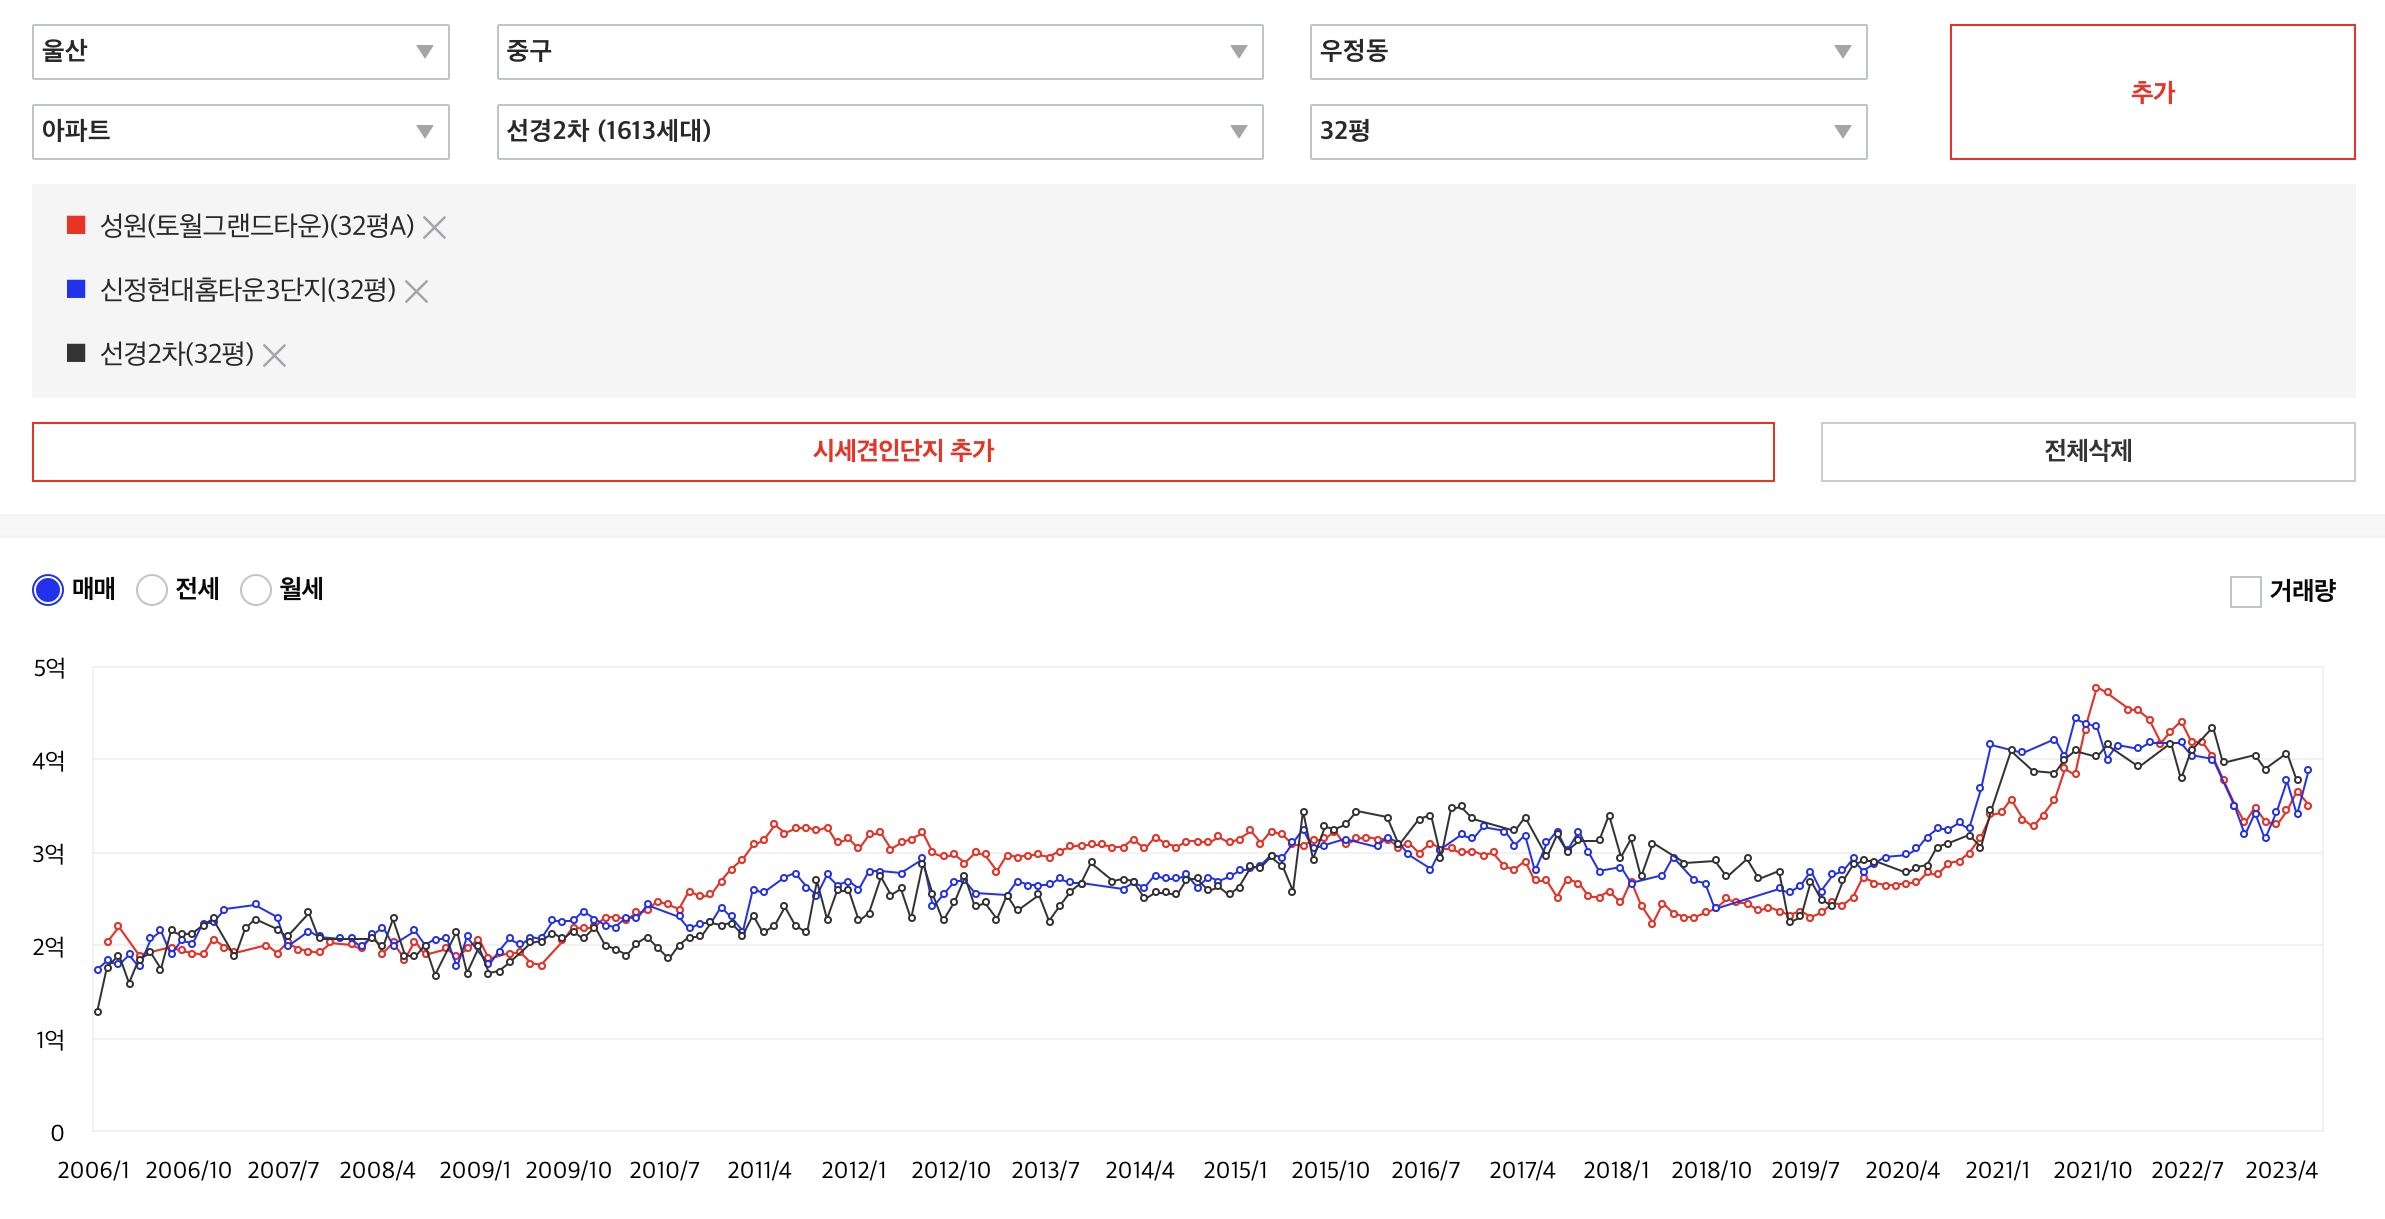Open the 중구 district dropdown
The image size is (2385, 1219).
pos(879,52)
